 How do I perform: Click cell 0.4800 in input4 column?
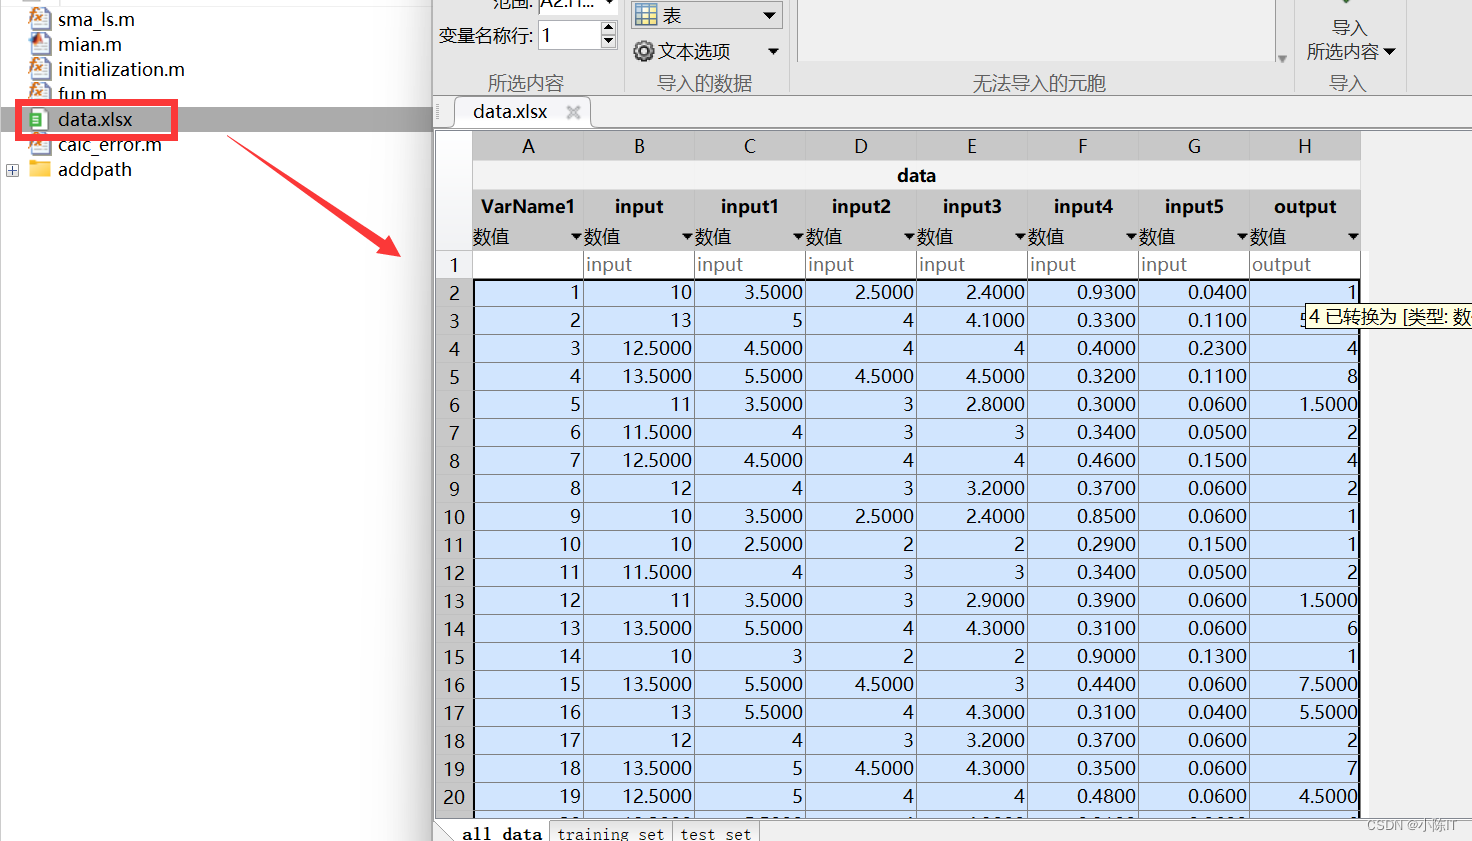point(1083,796)
